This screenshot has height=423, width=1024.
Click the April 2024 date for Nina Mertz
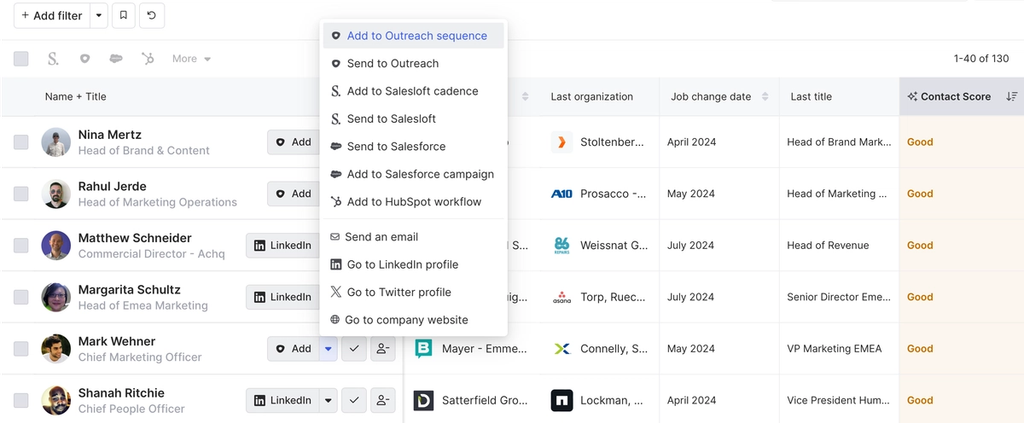click(x=692, y=142)
